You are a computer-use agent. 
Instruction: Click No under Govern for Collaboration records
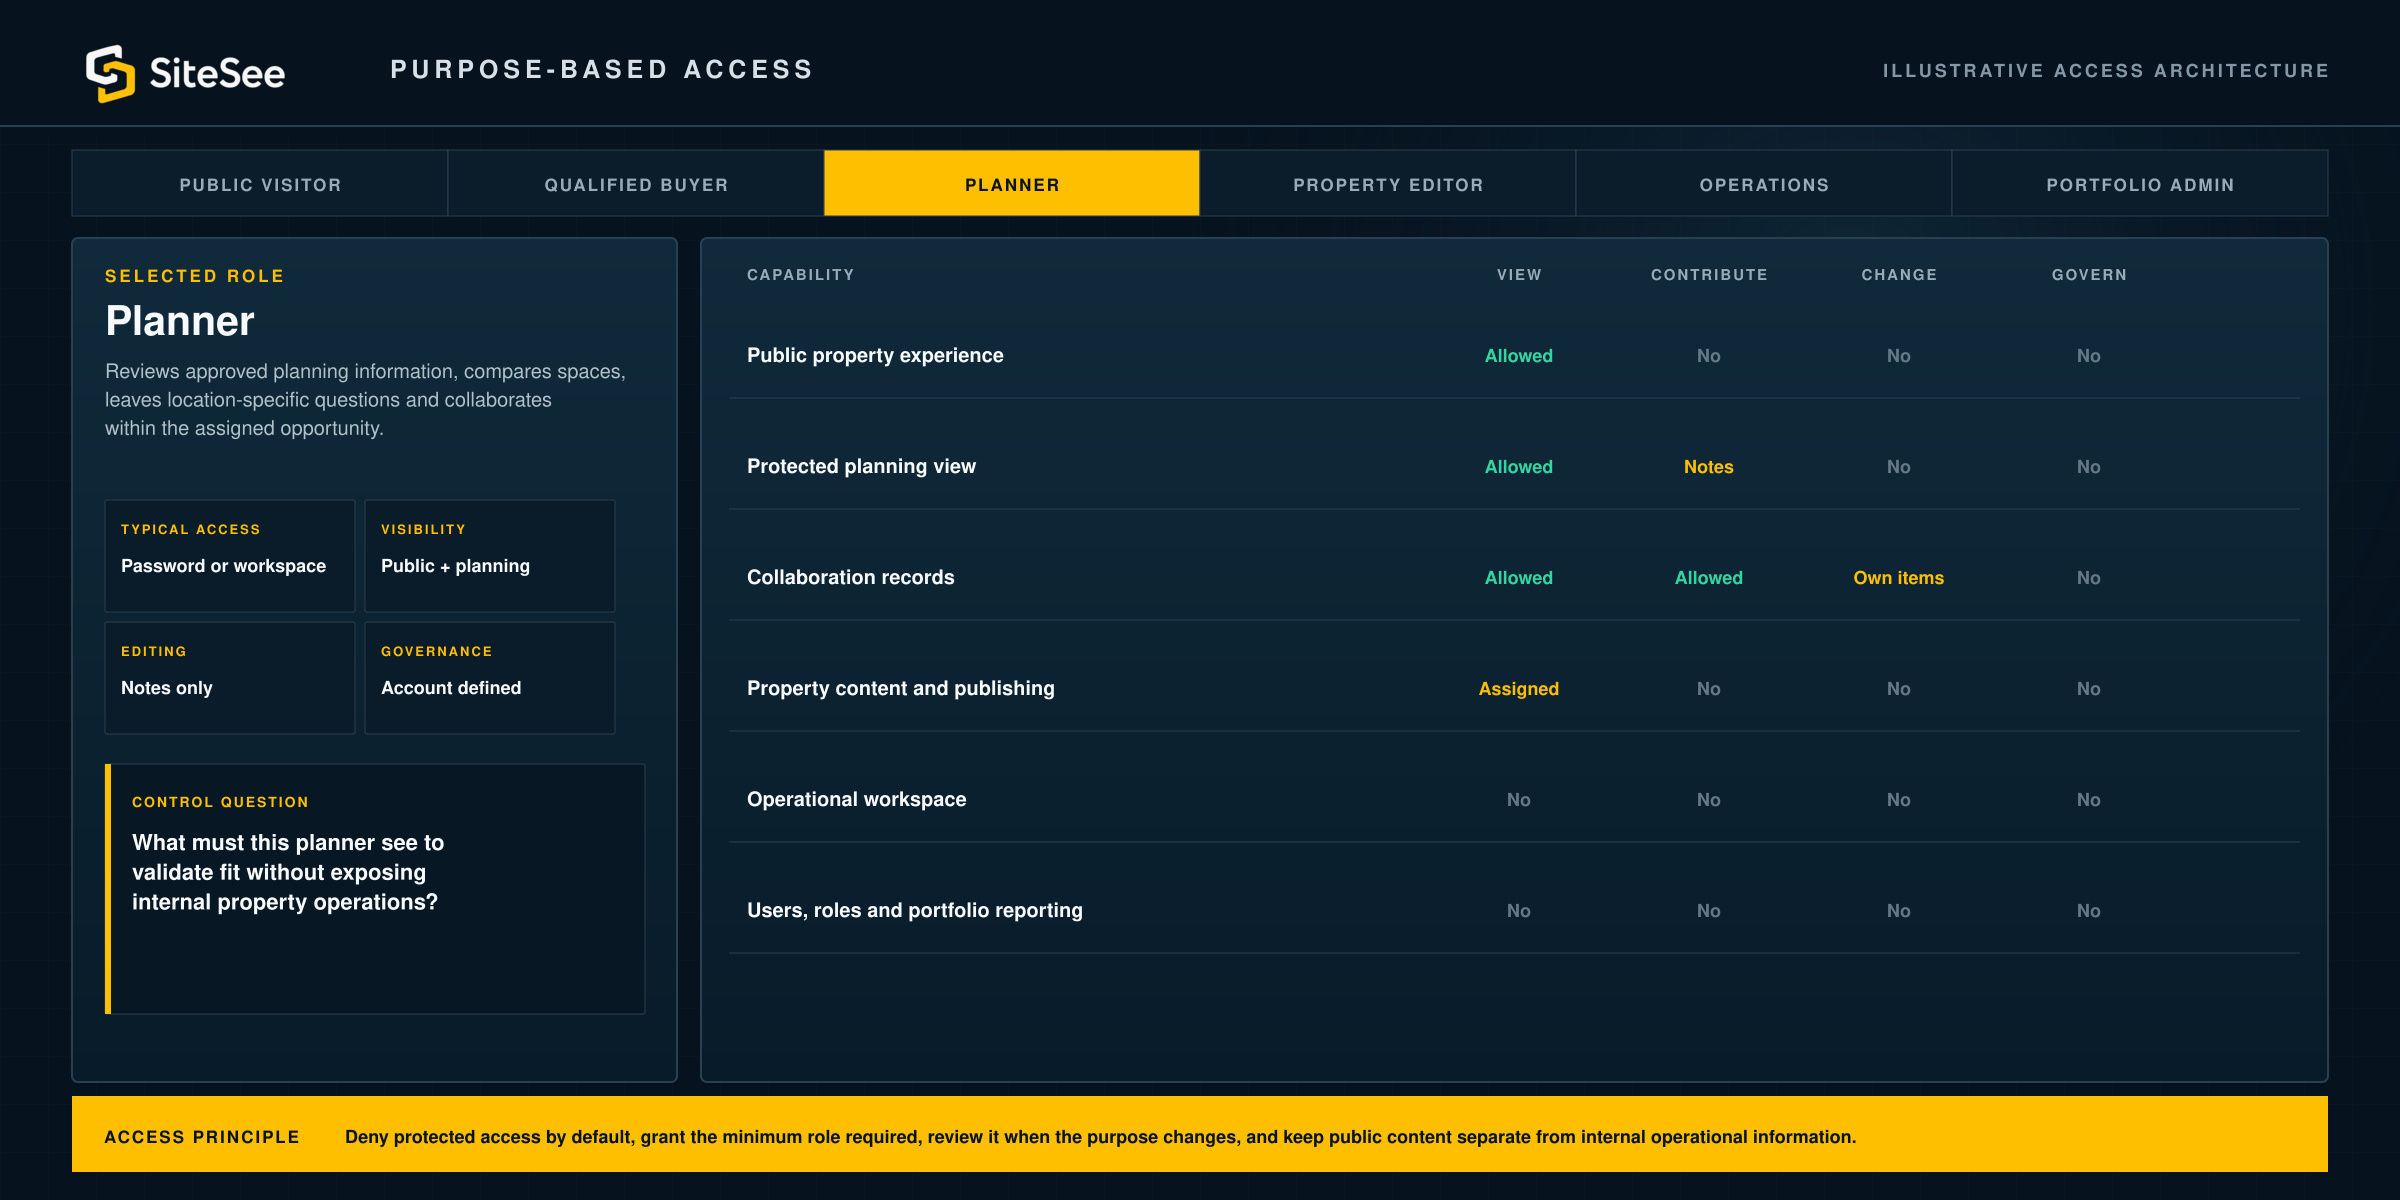pyautogui.click(x=2089, y=578)
